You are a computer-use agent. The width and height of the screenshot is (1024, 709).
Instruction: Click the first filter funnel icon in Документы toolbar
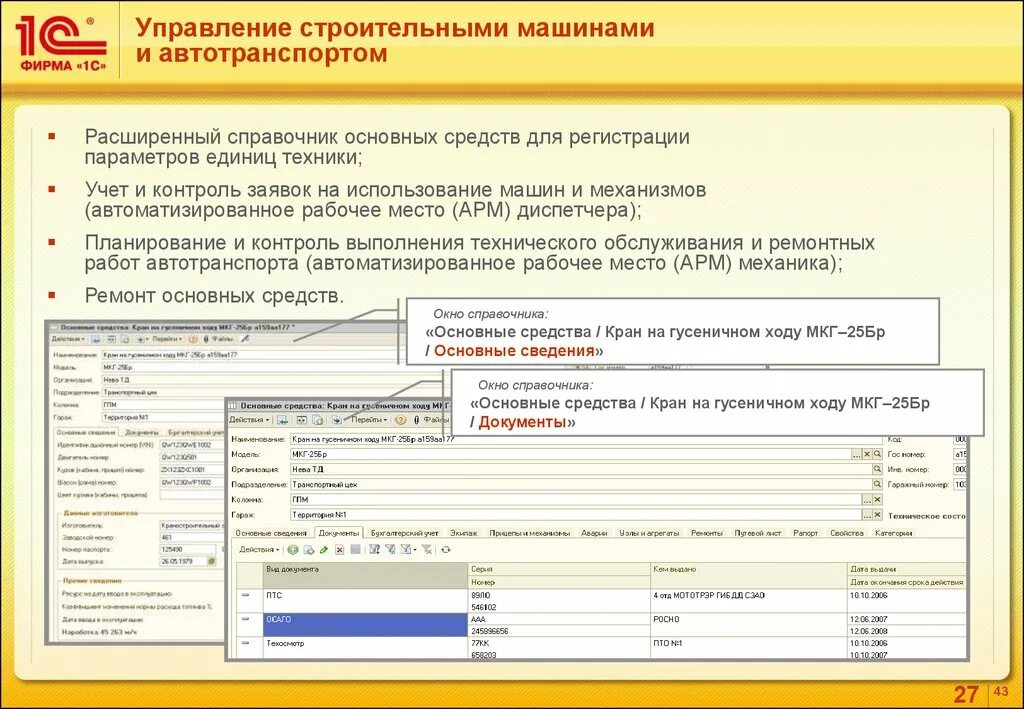[x=374, y=550]
